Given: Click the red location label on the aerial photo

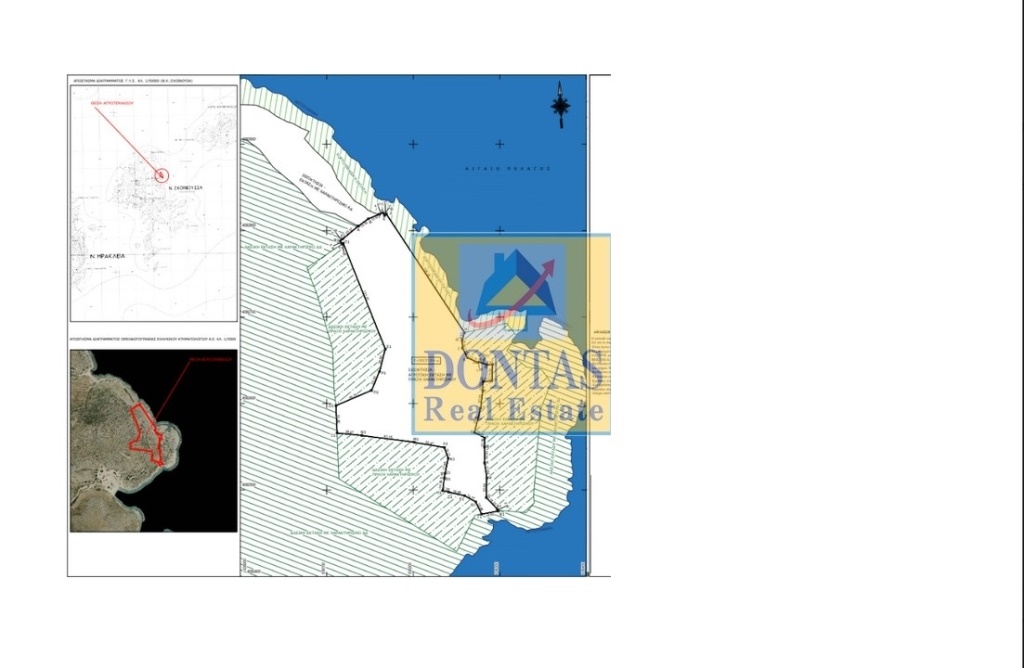Looking at the screenshot, I should pos(210,359).
